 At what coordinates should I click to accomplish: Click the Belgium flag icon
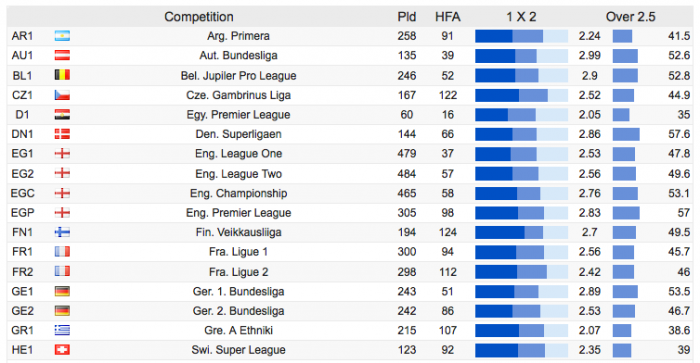[62, 75]
